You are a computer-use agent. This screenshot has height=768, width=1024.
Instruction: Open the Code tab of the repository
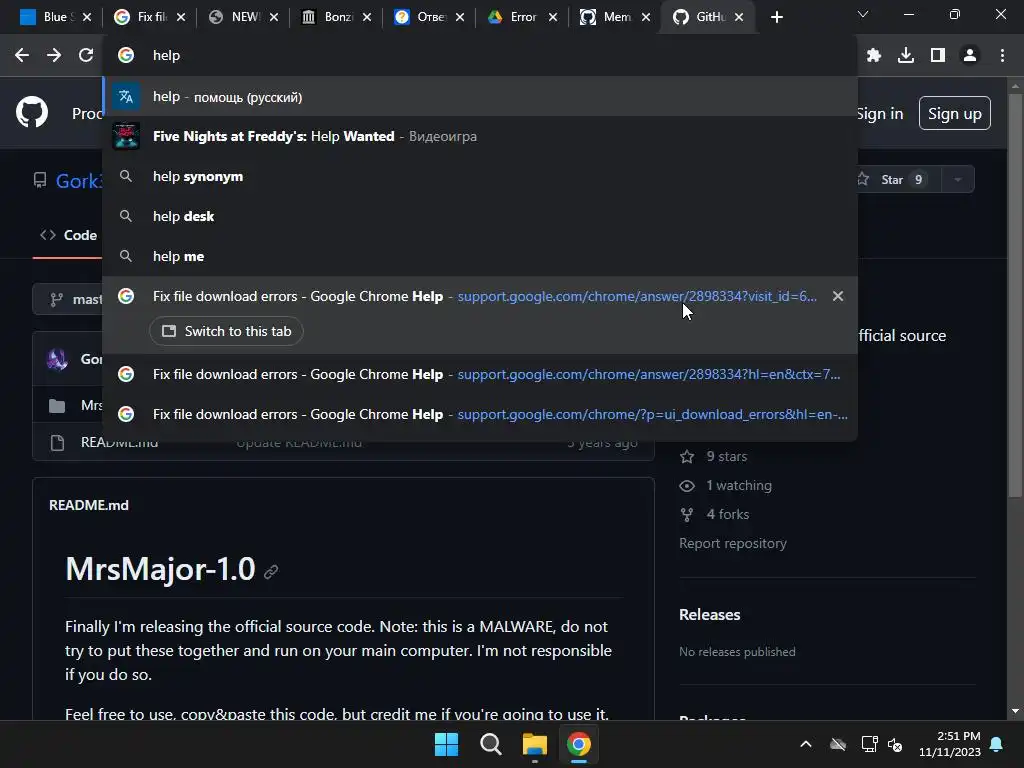(x=68, y=235)
